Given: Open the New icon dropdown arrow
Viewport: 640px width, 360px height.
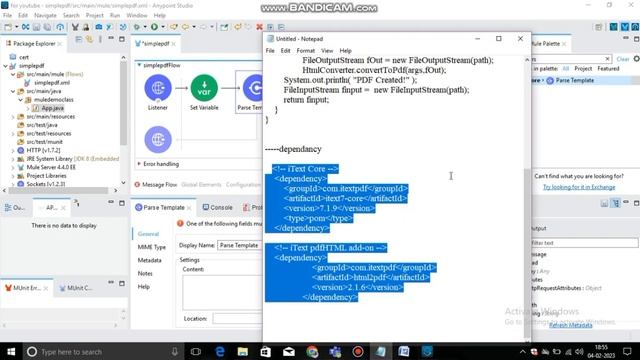Looking at the screenshot, I should 17,27.
